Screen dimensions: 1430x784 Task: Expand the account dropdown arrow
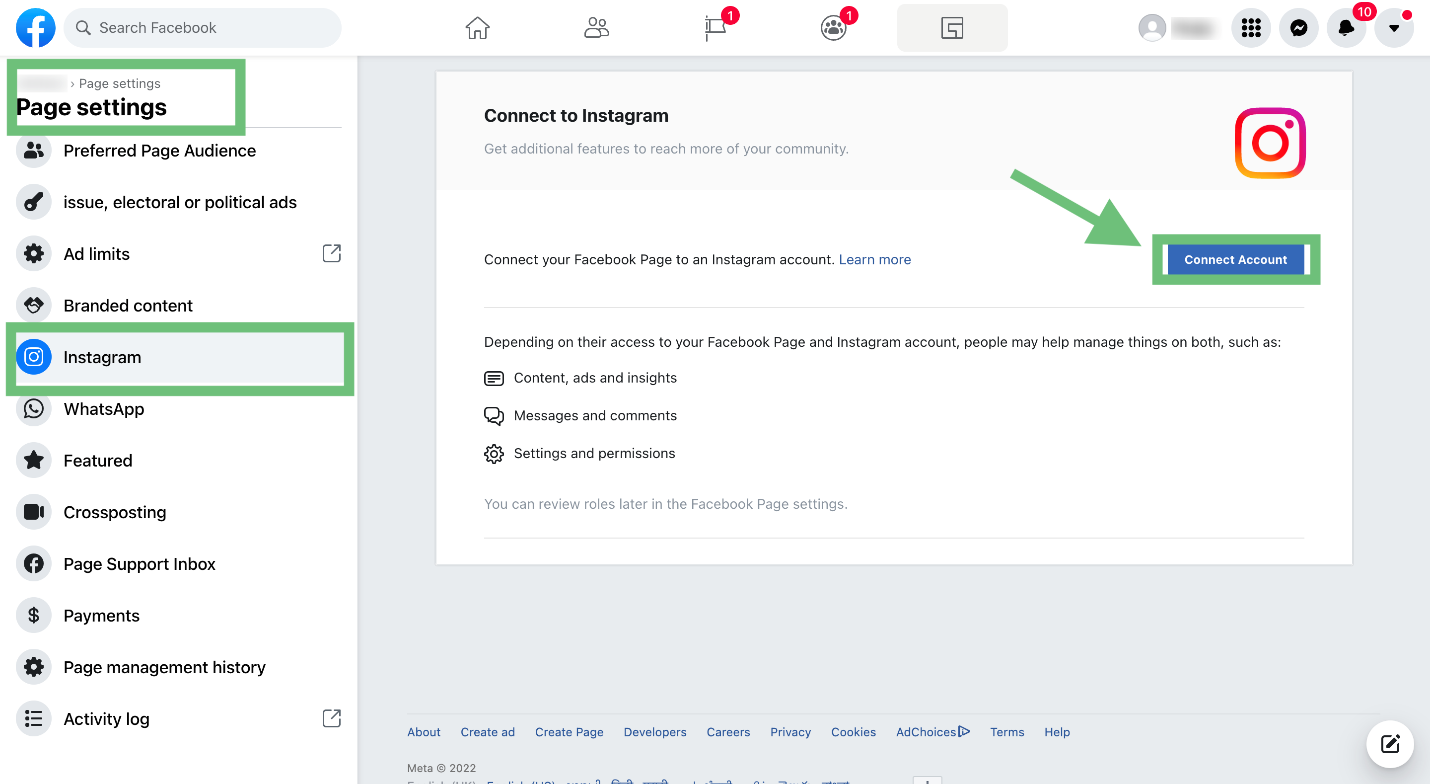1394,28
